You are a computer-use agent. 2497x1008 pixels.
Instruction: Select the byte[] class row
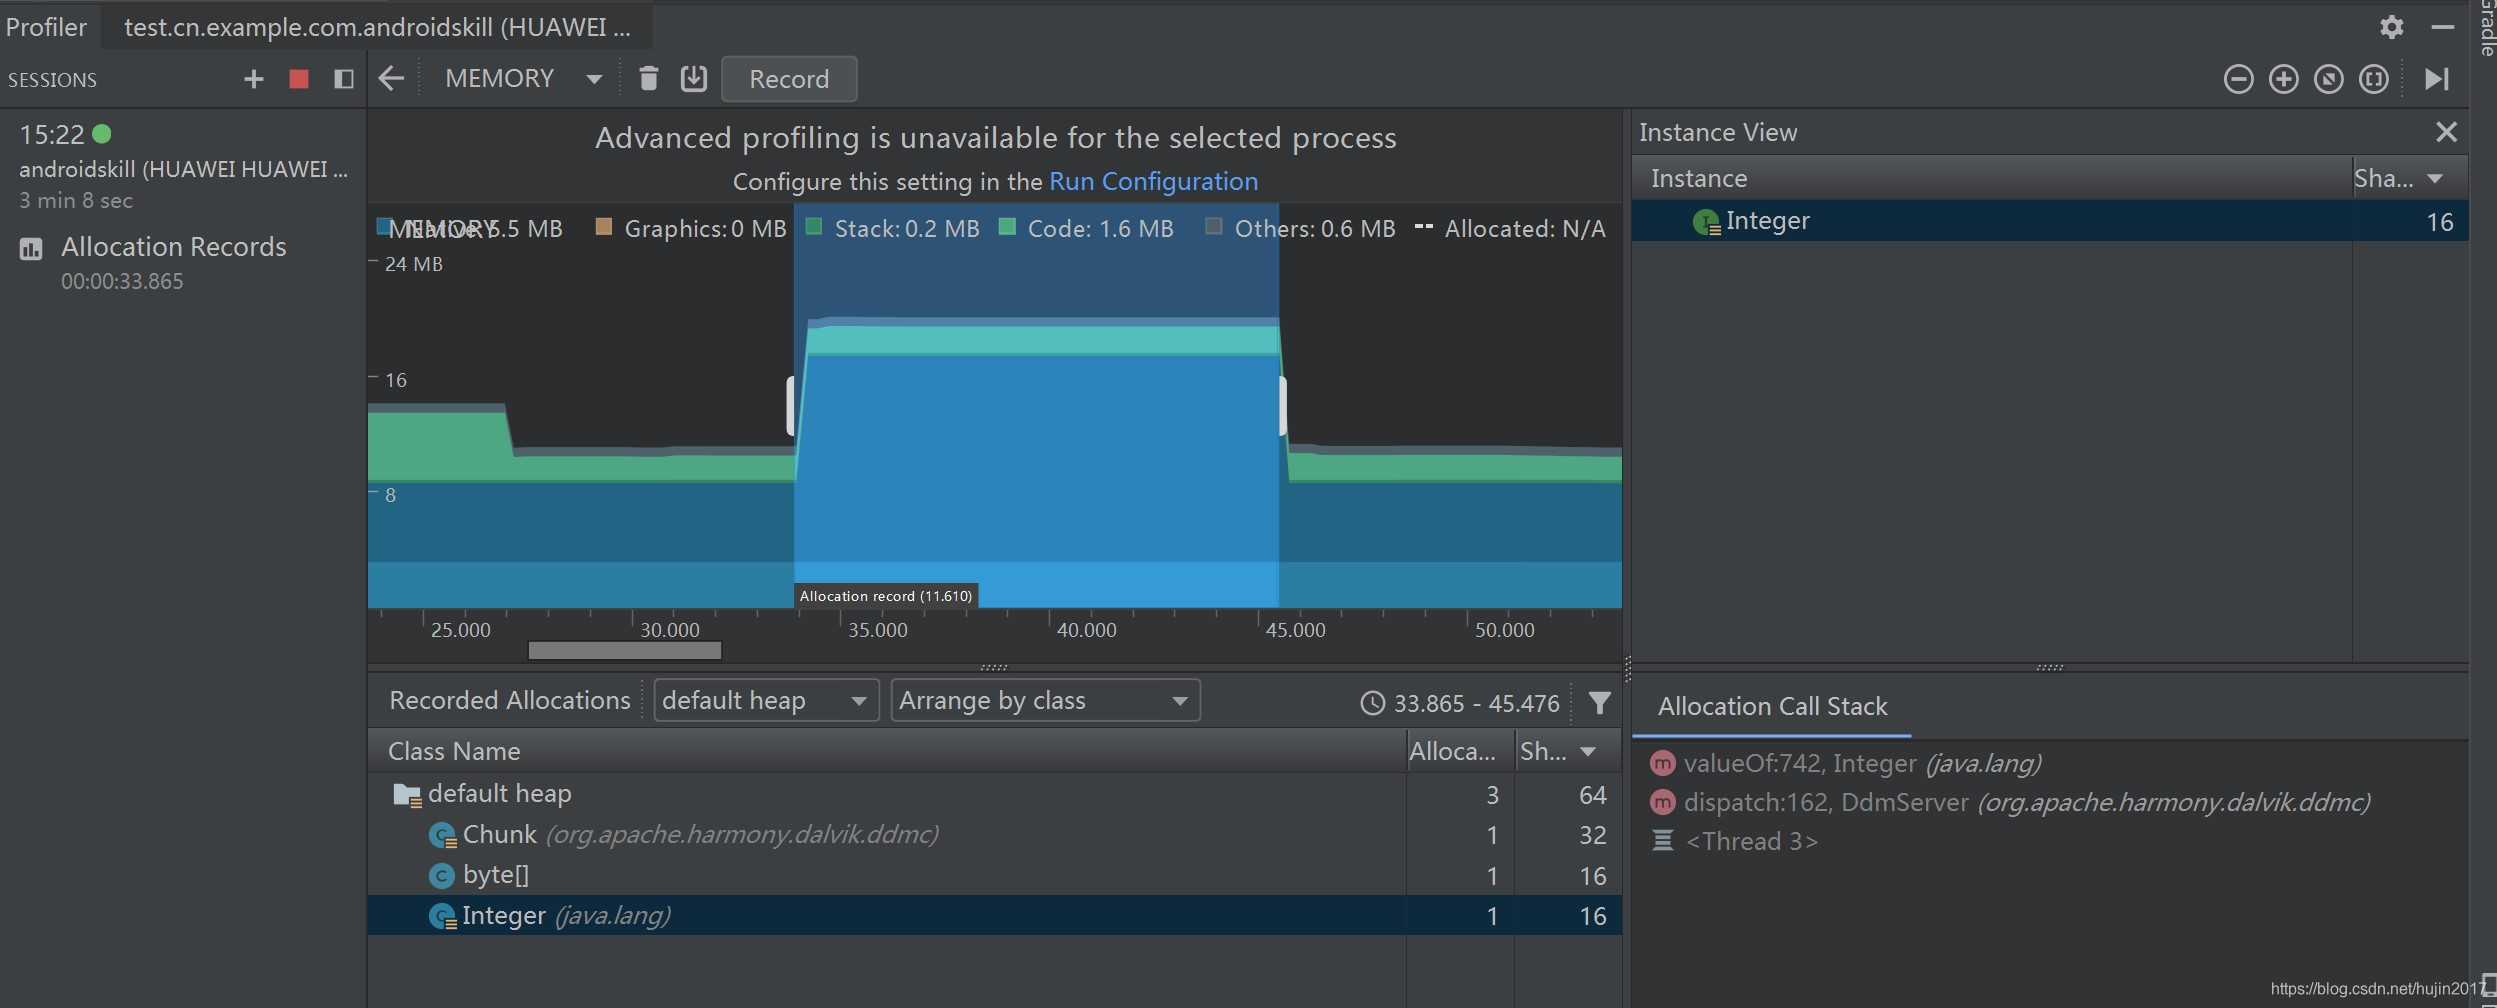pyautogui.click(x=995, y=876)
